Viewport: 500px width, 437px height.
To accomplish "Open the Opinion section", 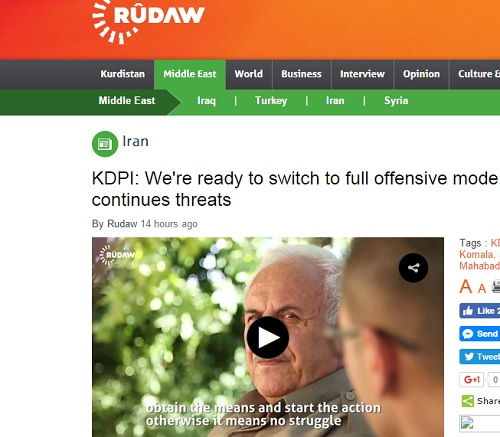I will pyautogui.click(x=421, y=74).
